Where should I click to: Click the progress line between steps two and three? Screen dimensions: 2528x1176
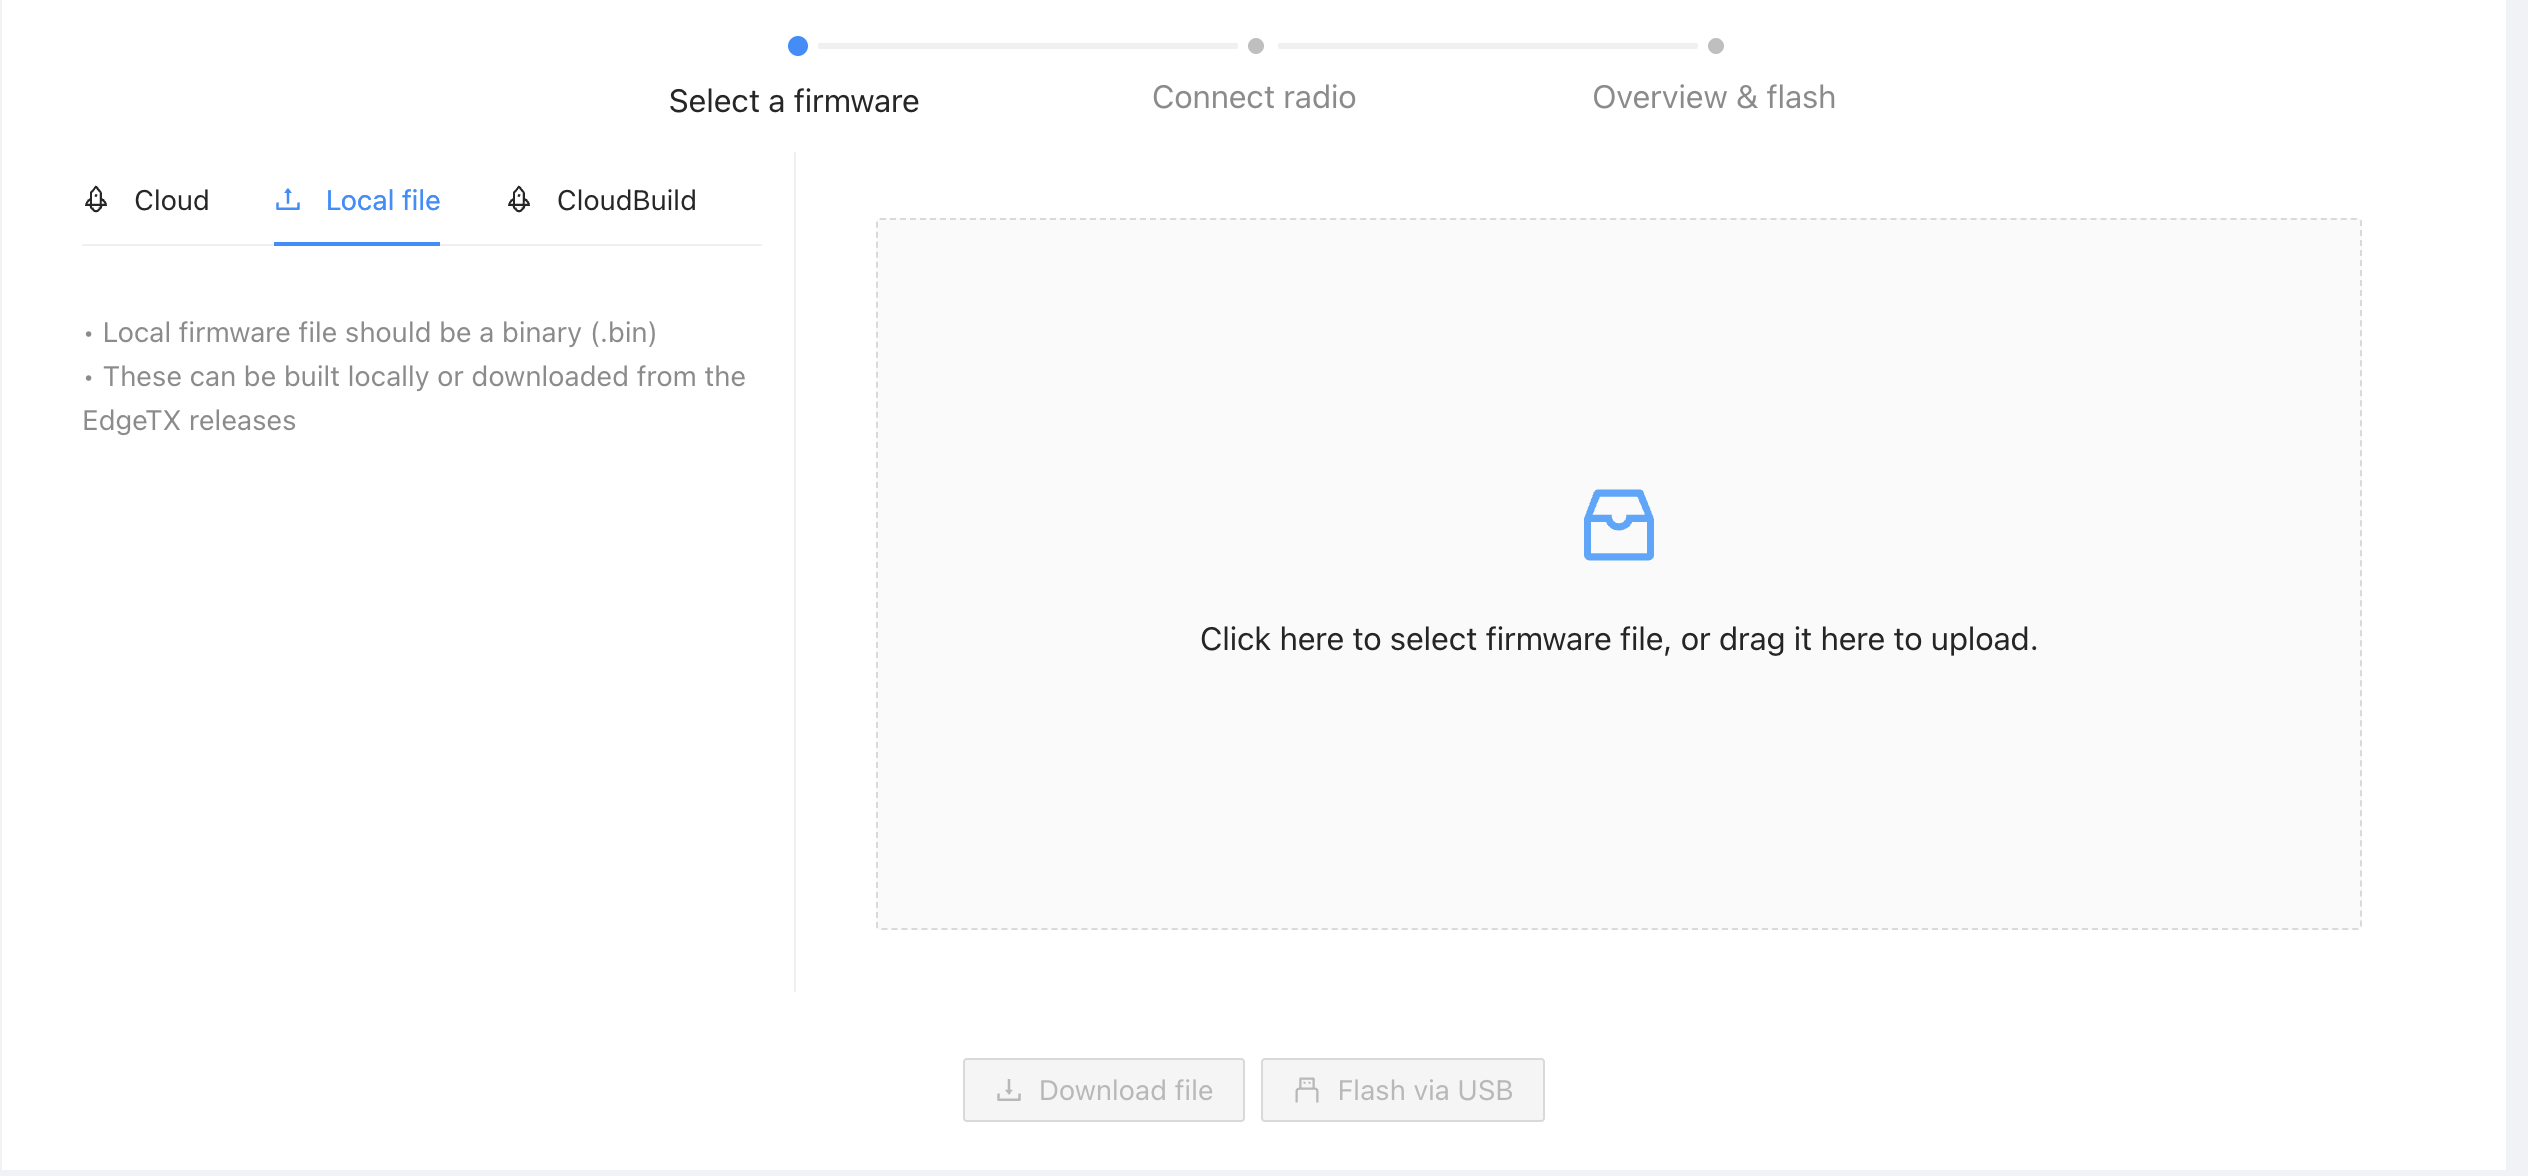click(x=1487, y=46)
